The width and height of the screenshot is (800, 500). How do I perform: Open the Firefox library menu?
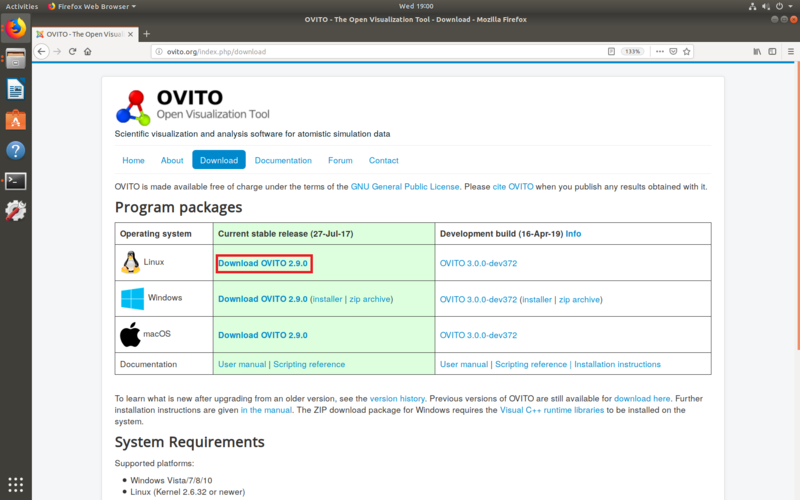[757, 52]
